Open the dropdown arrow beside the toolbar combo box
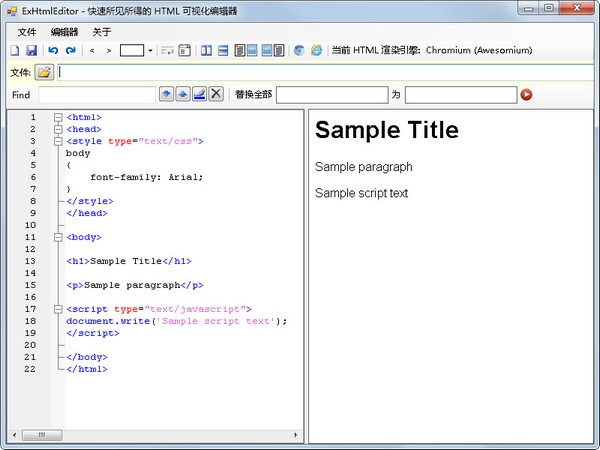The height and width of the screenshot is (450, 600). point(150,51)
